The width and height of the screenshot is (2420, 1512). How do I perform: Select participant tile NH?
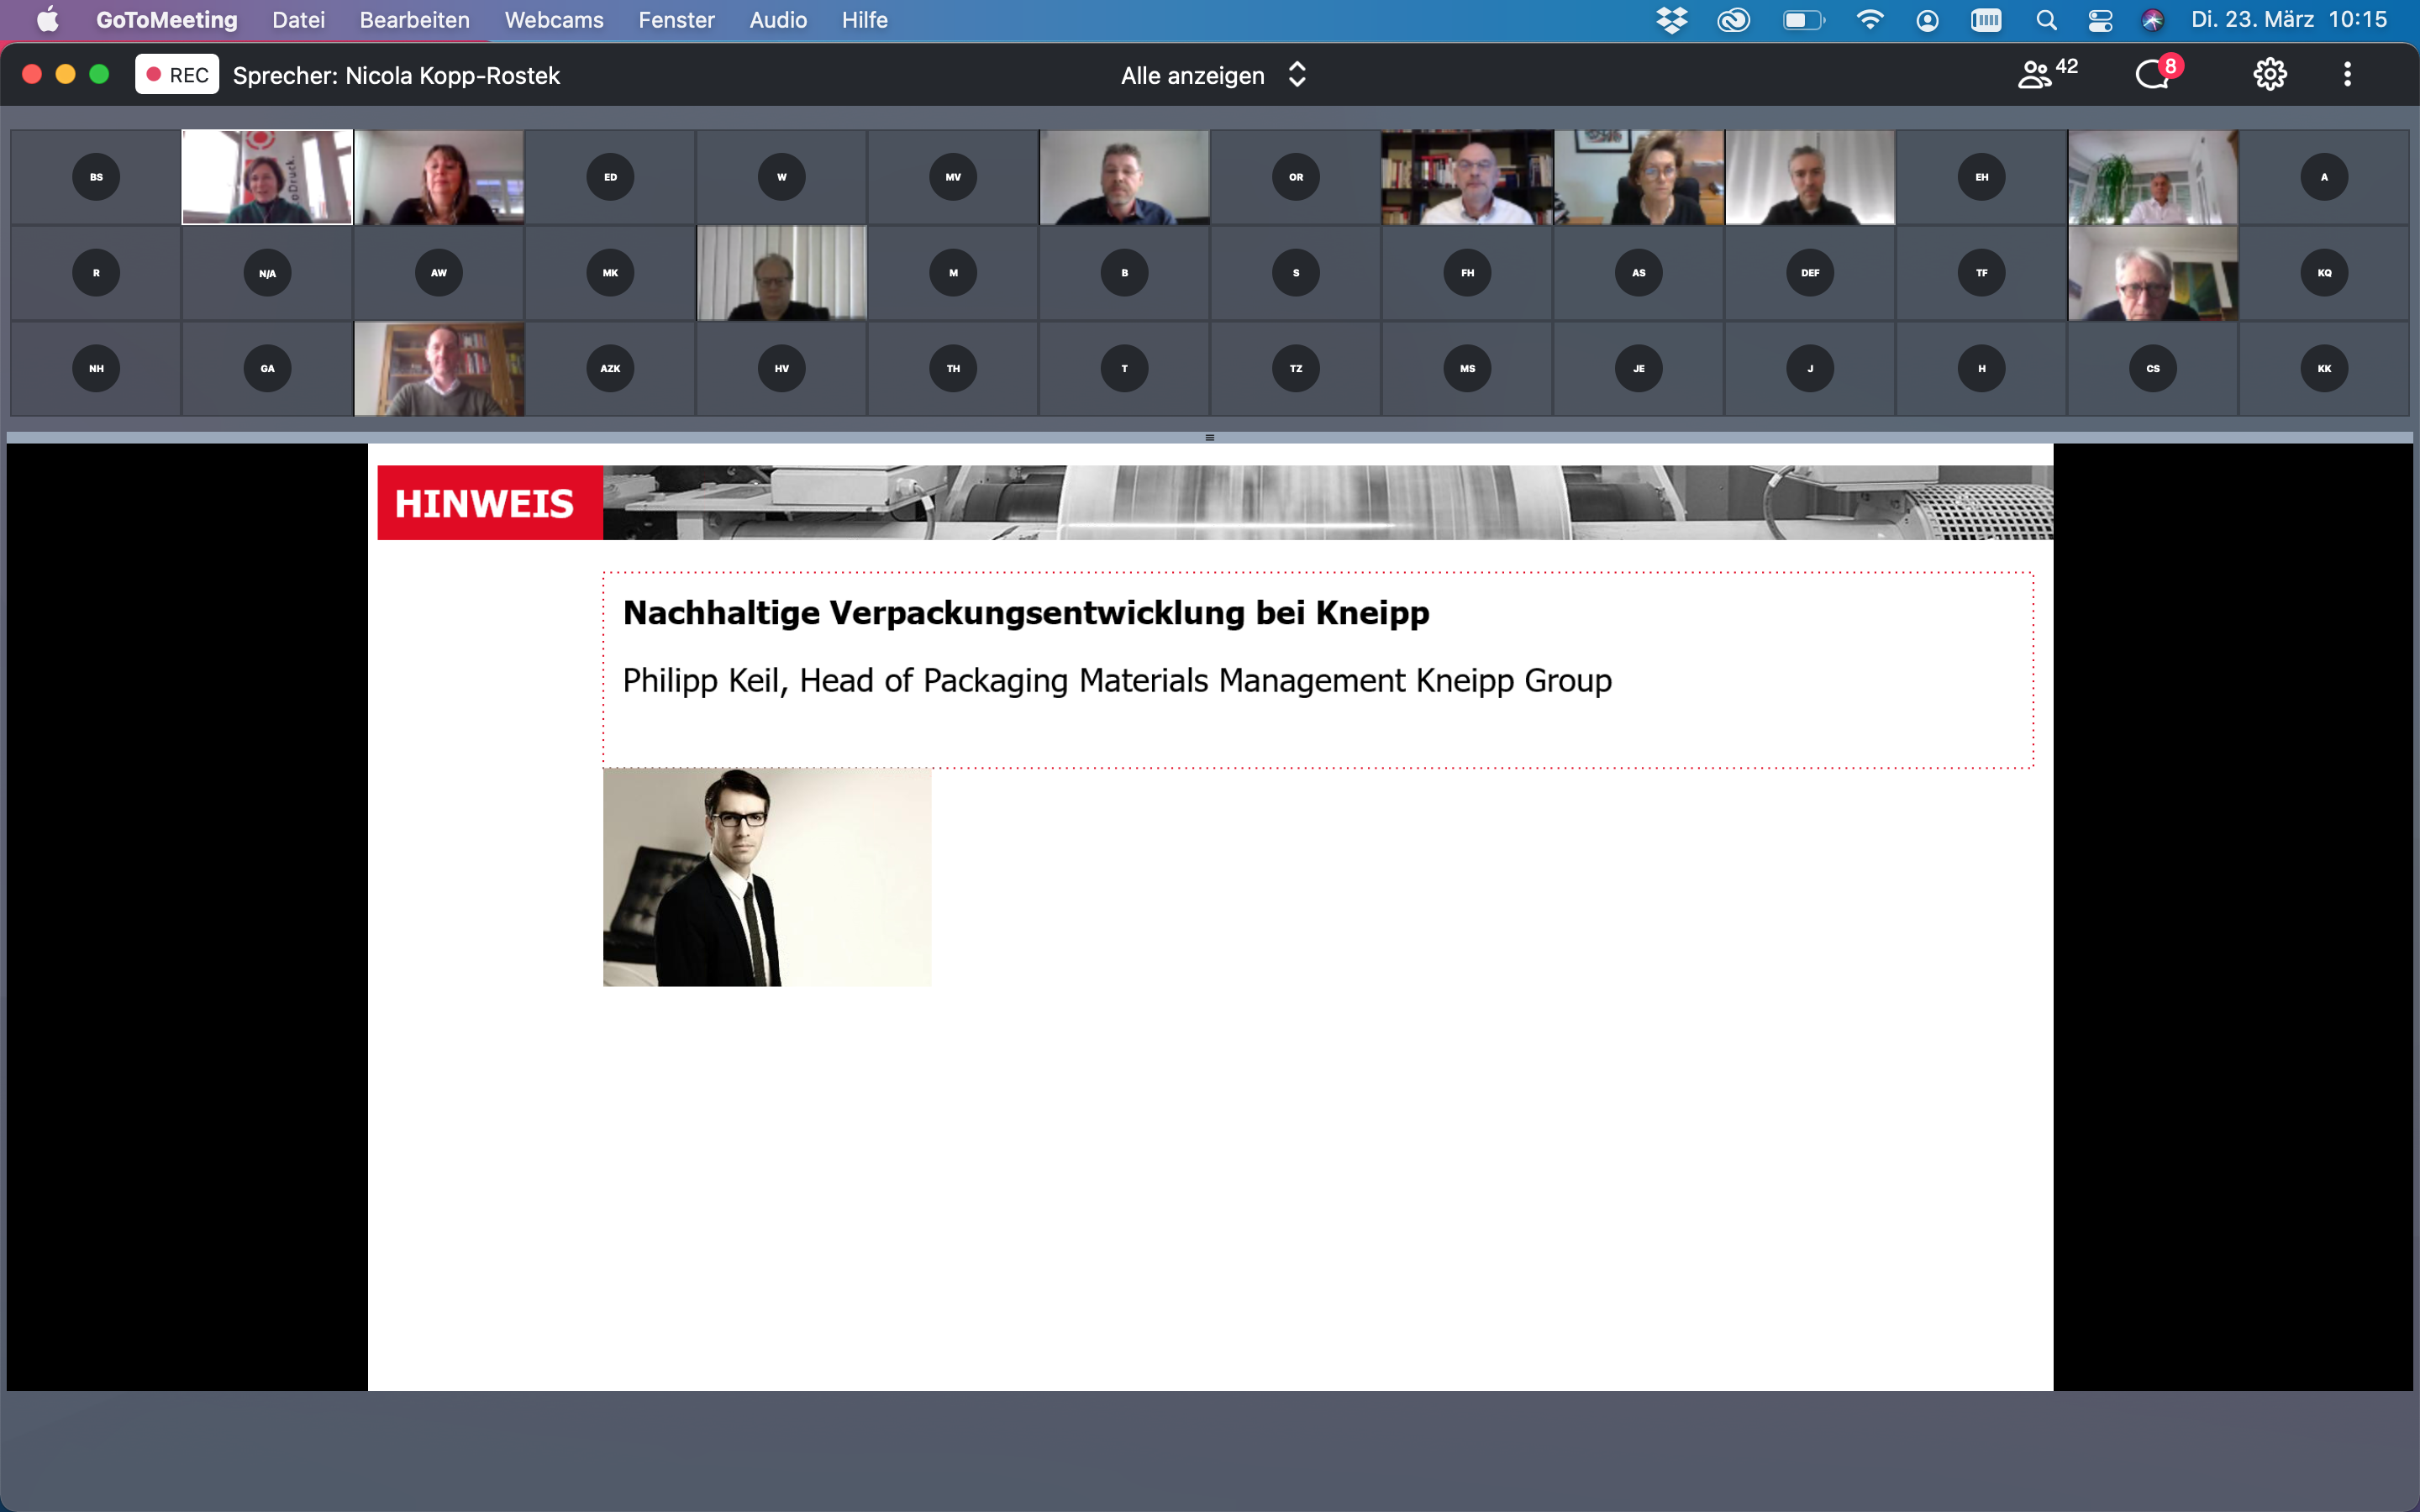[96, 369]
